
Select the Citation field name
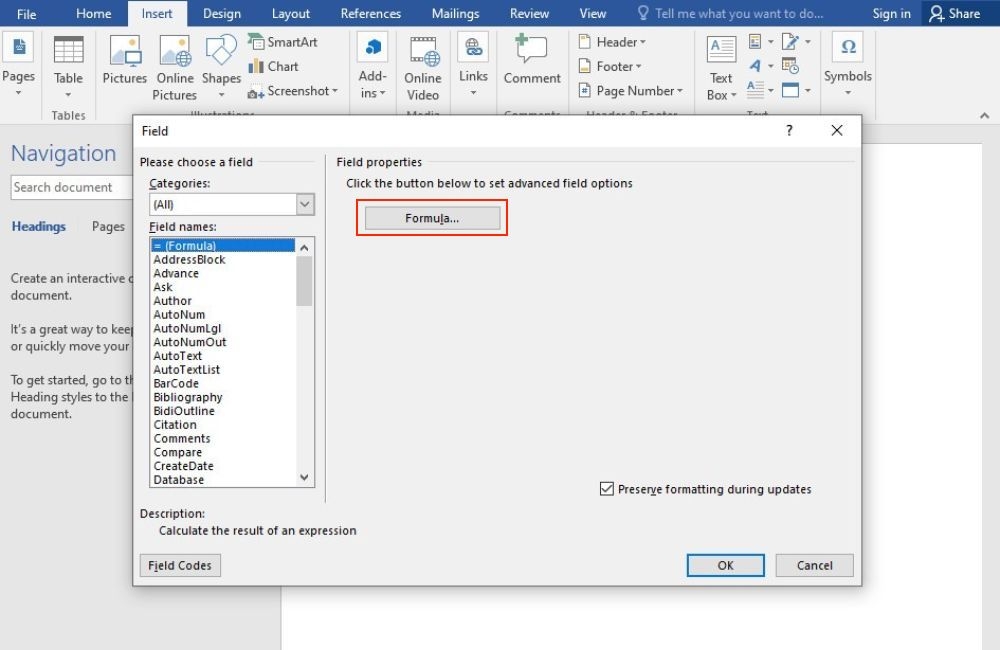pyautogui.click(x=223, y=425)
